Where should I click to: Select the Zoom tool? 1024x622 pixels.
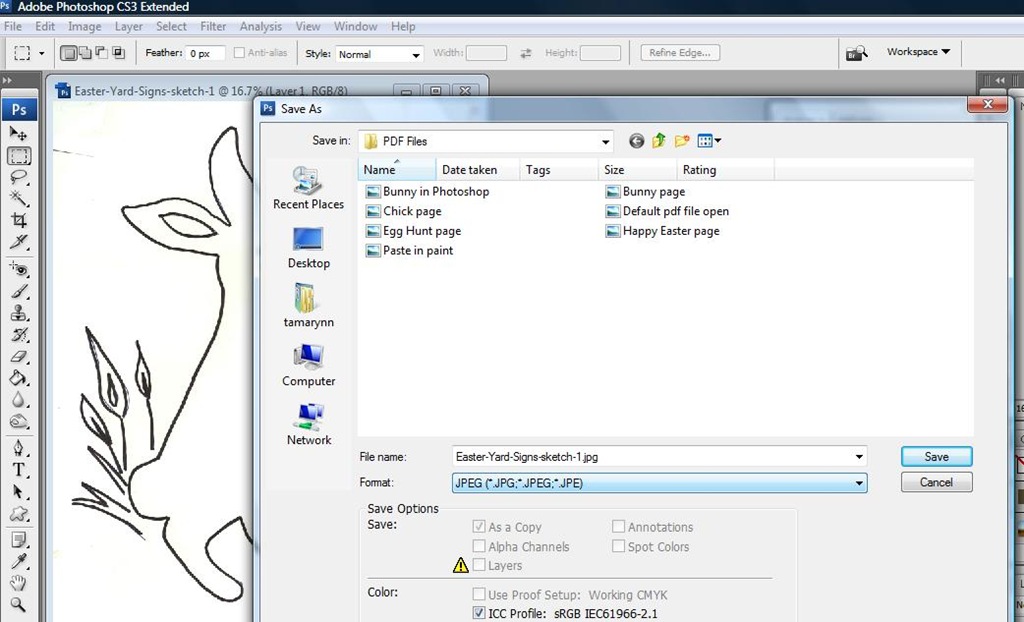(x=18, y=604)
